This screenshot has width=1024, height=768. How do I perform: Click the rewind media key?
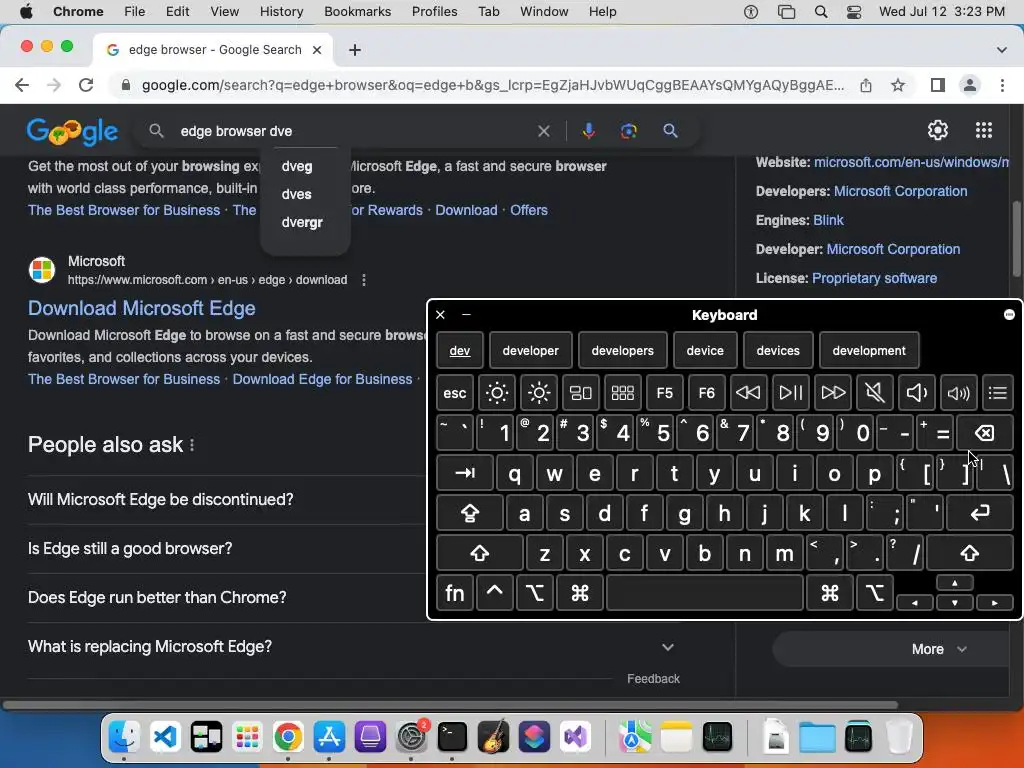tap(748, 392)
